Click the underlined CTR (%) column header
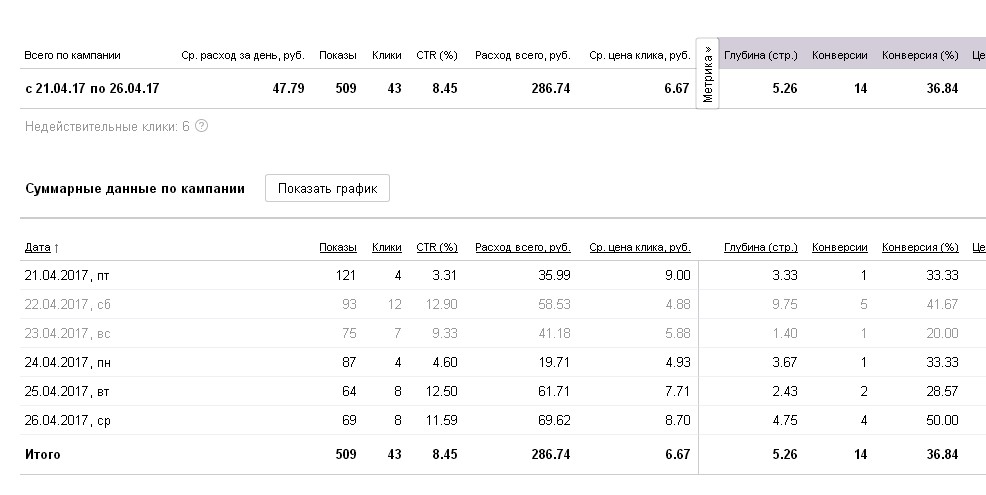The image size is (986, 495). pyautogui.click(x=436, y=247)
